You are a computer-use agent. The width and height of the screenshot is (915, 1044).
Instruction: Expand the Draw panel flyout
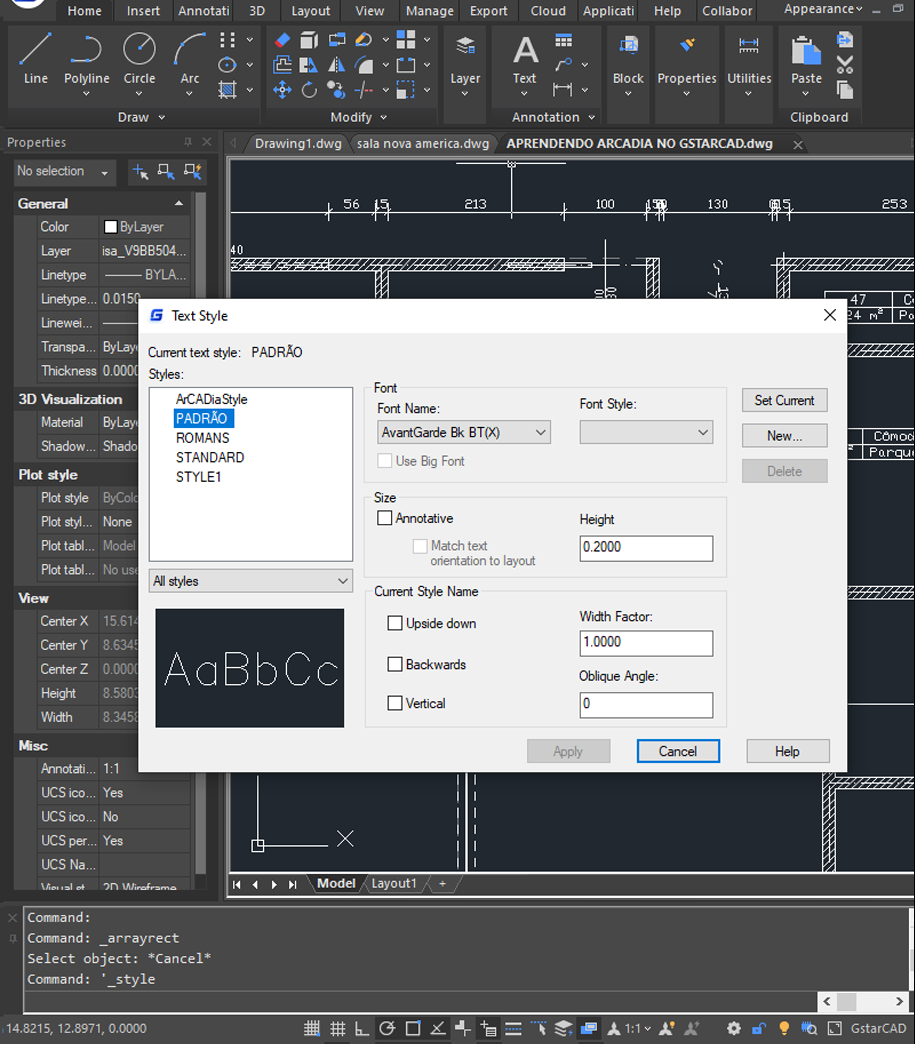(162, 118)
